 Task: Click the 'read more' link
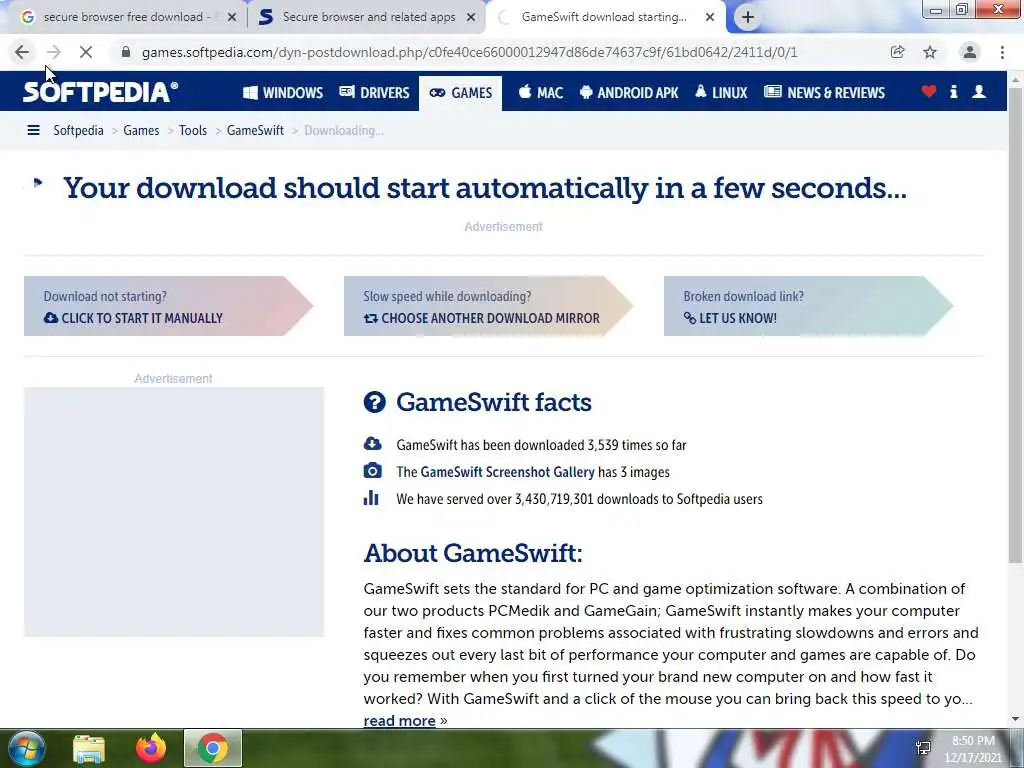point(400,720)
